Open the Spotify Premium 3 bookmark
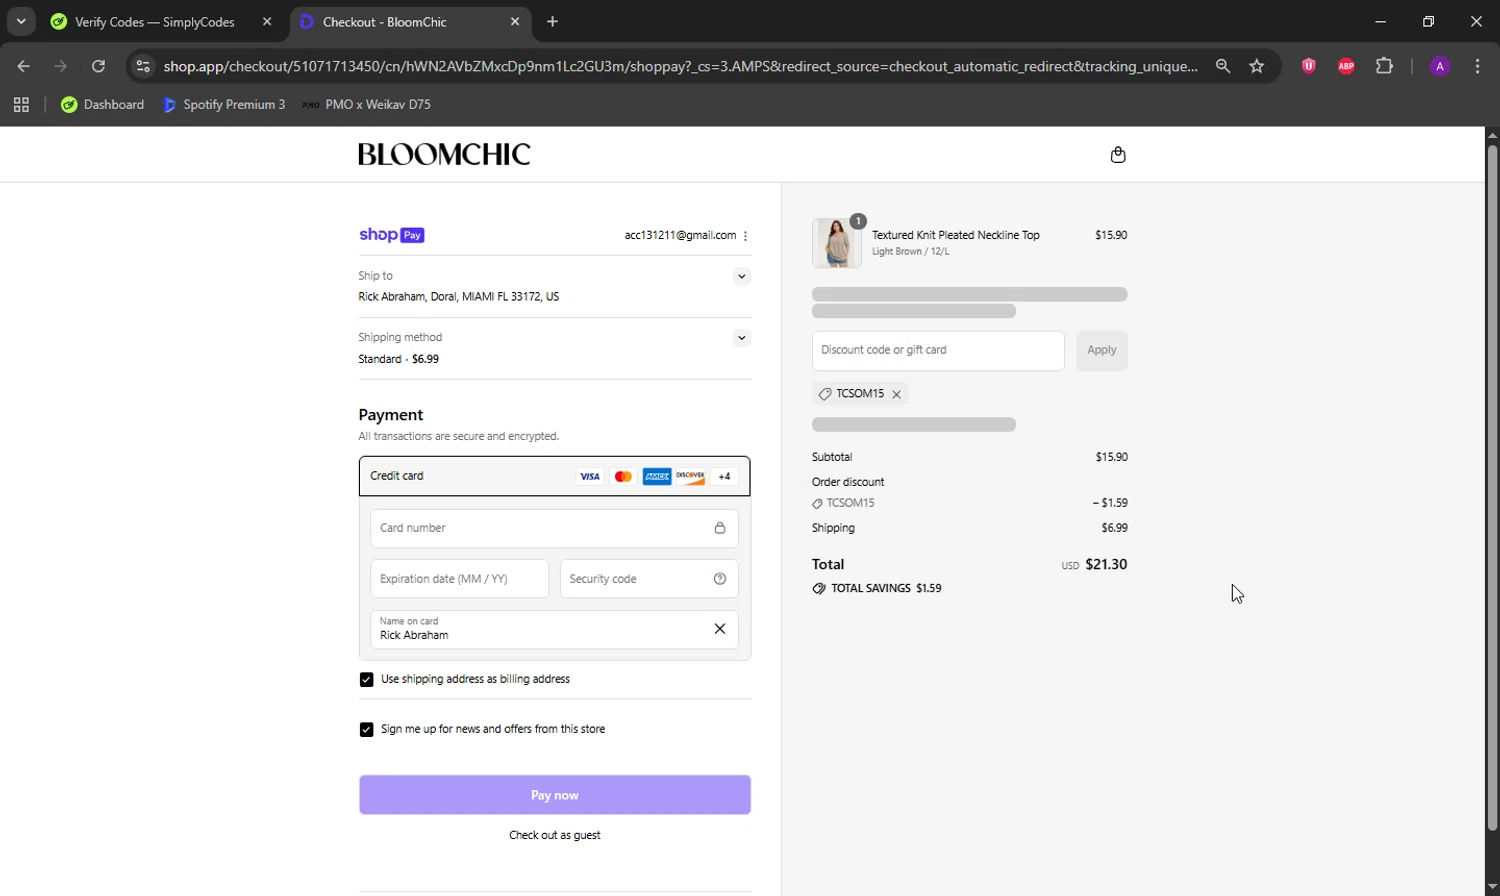 tap(224, 104)
